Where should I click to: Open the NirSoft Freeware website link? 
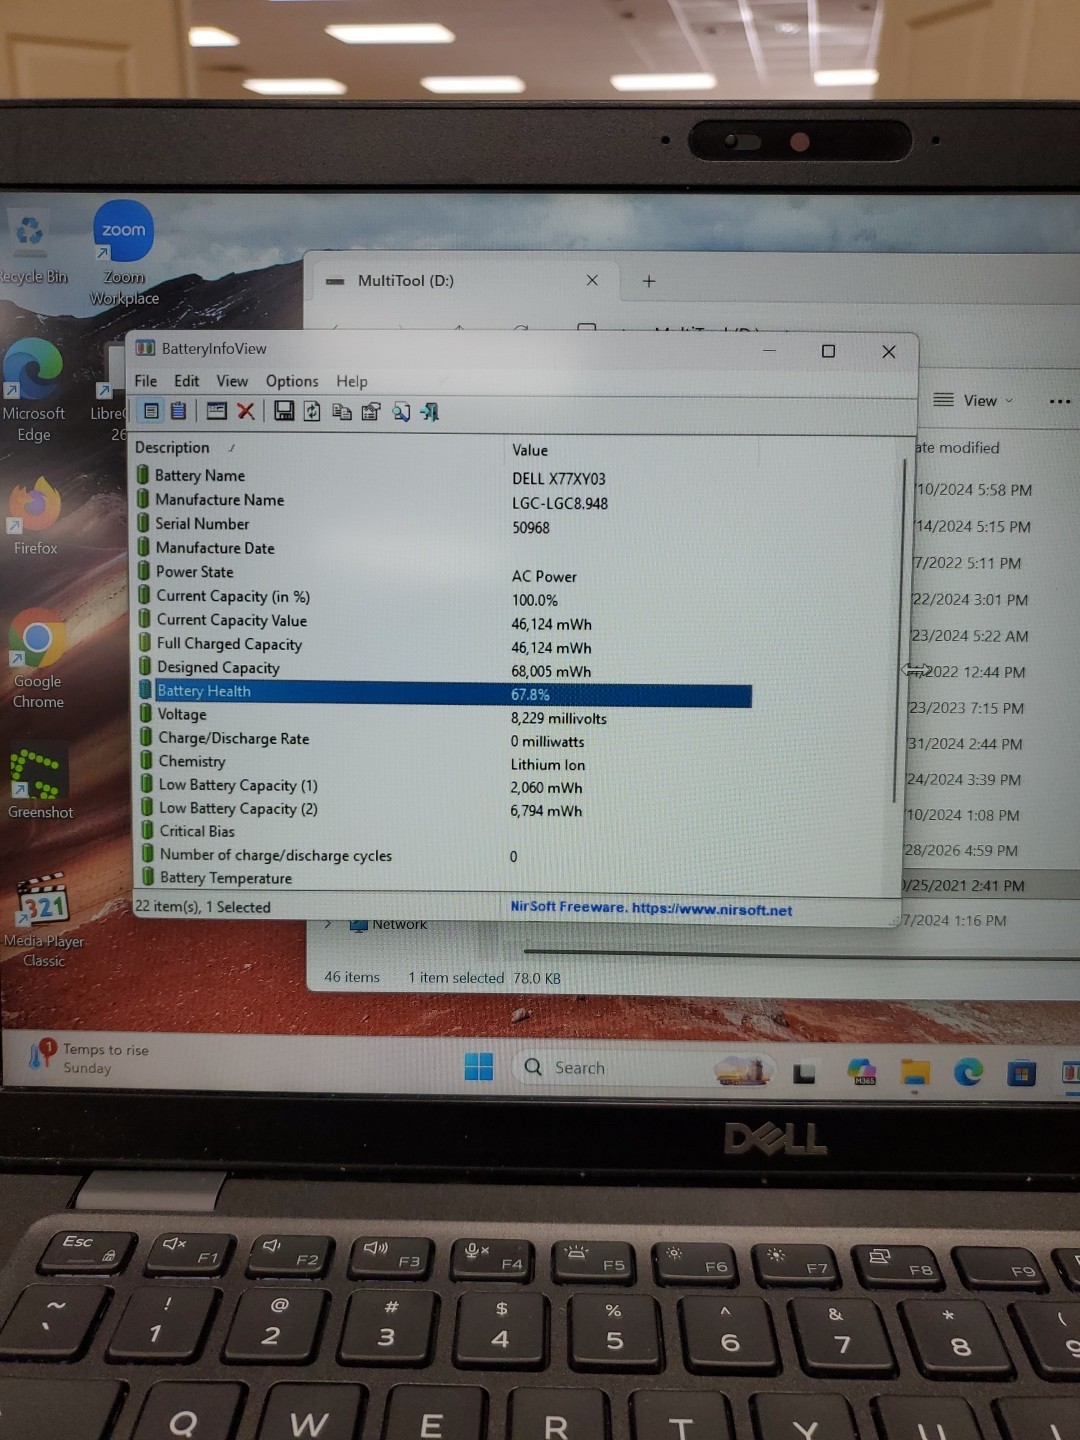651,908
